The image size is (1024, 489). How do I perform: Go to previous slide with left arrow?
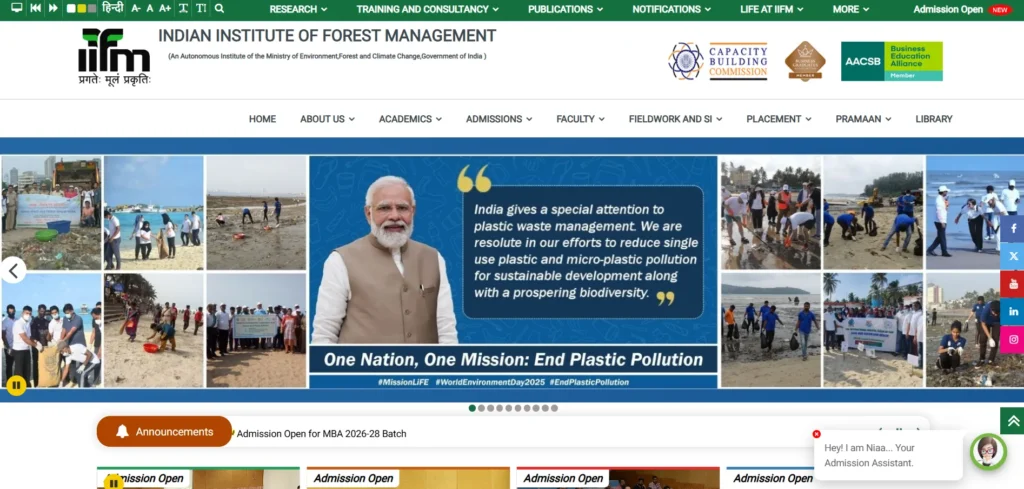click(x=13, y=270)
